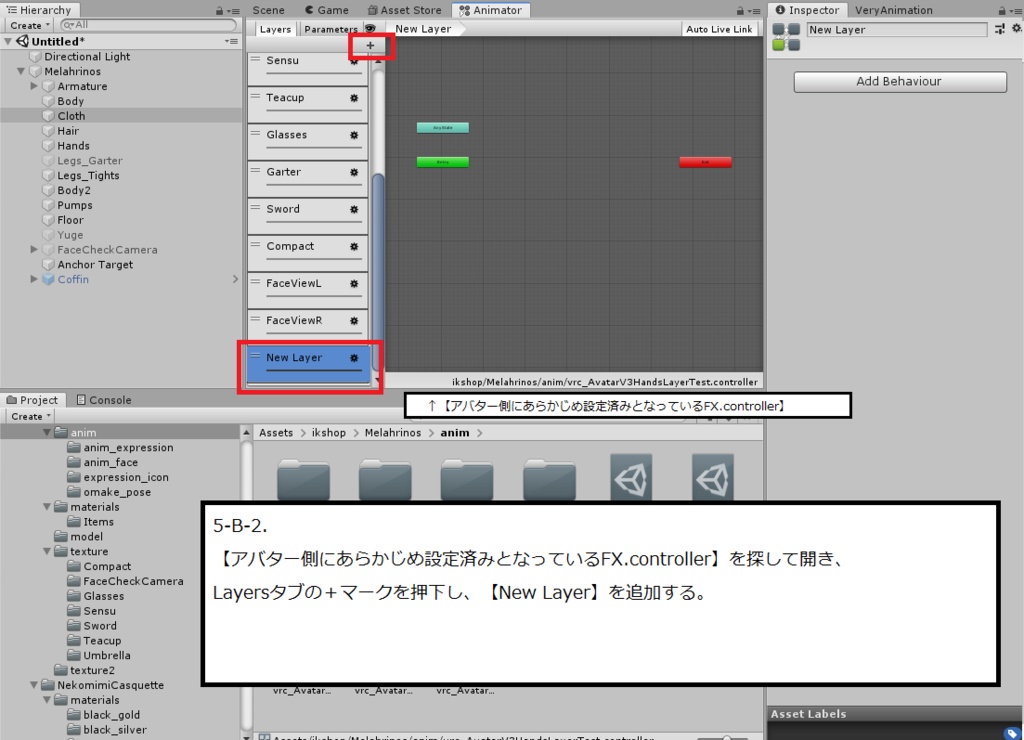Viewport: 1024px width, 740px height.
Task: Click Assets in the Project breadcrumb path
Action: [274, 432]
